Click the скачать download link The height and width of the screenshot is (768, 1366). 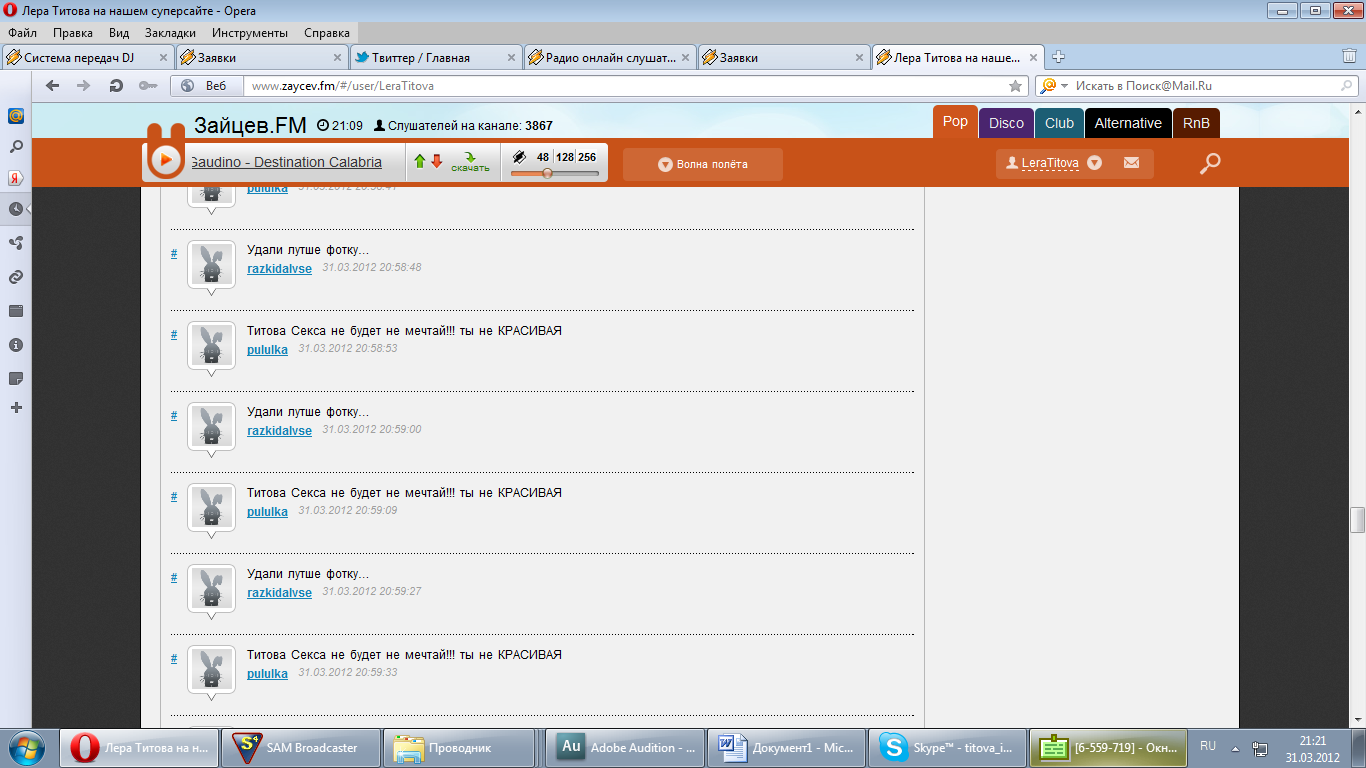470,162
